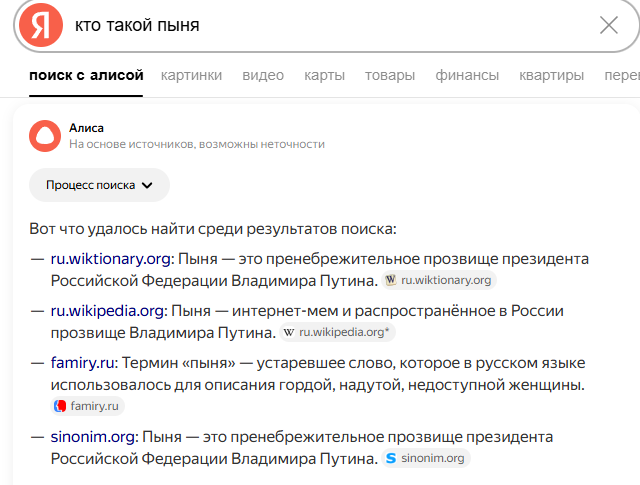Follow the blue sinonim.org link
The width and height of the screenshot is (640, 485).
point(93,437)
